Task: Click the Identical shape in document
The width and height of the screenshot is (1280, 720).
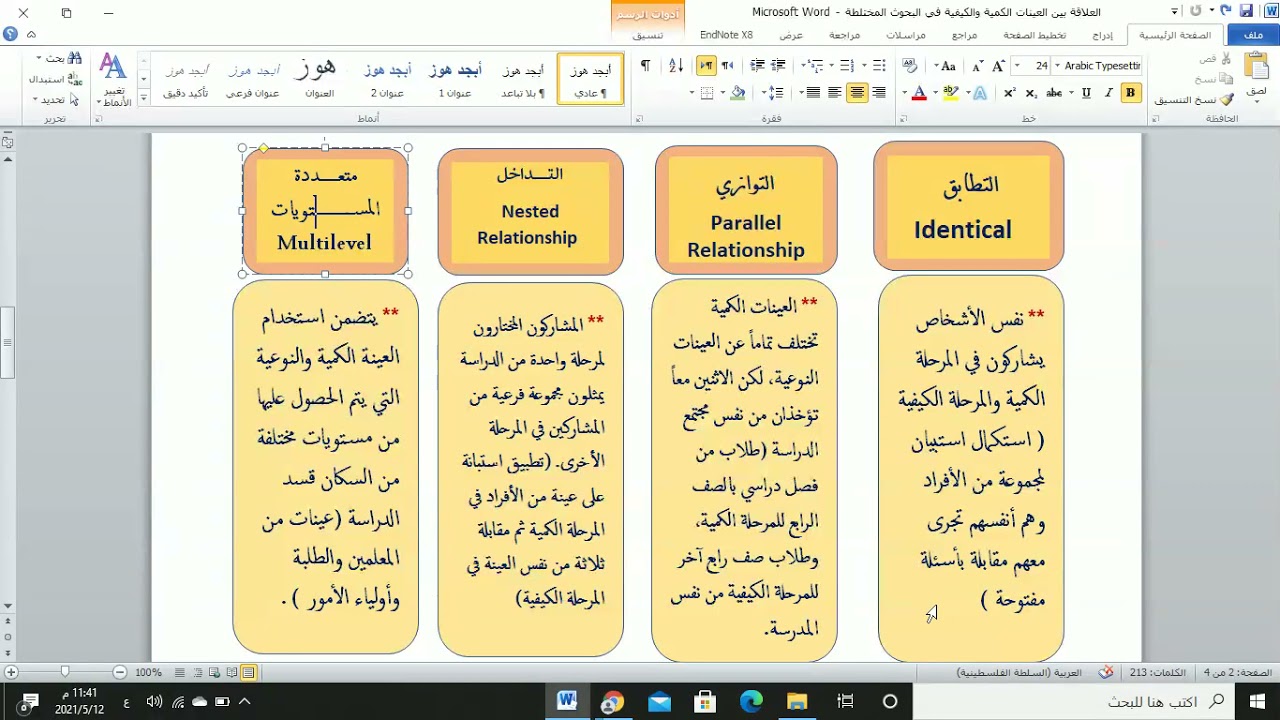Action: 968,206
